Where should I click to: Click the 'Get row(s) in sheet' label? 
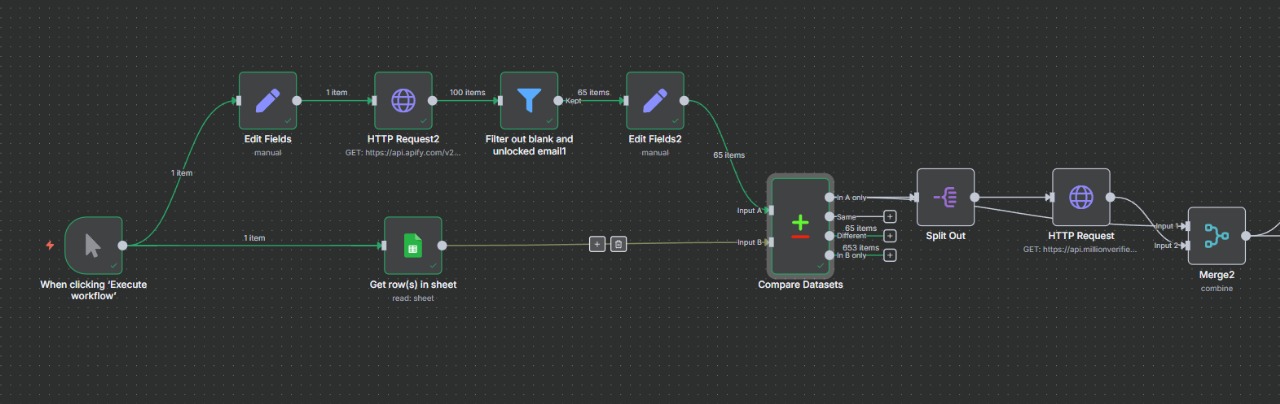click(413, 284)
